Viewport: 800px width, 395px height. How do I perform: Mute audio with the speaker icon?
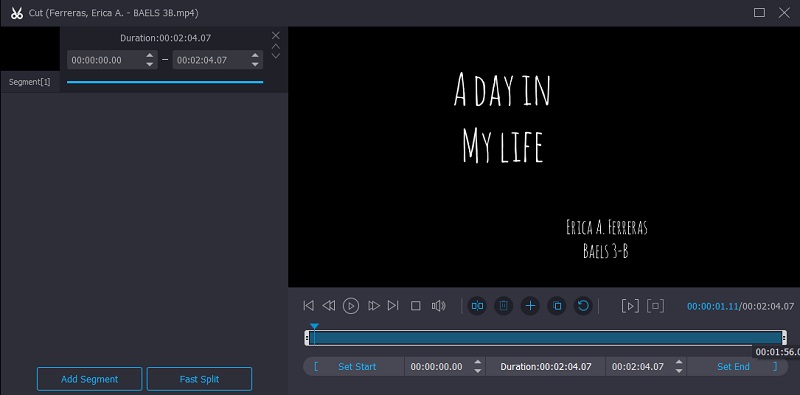[438, 306]
